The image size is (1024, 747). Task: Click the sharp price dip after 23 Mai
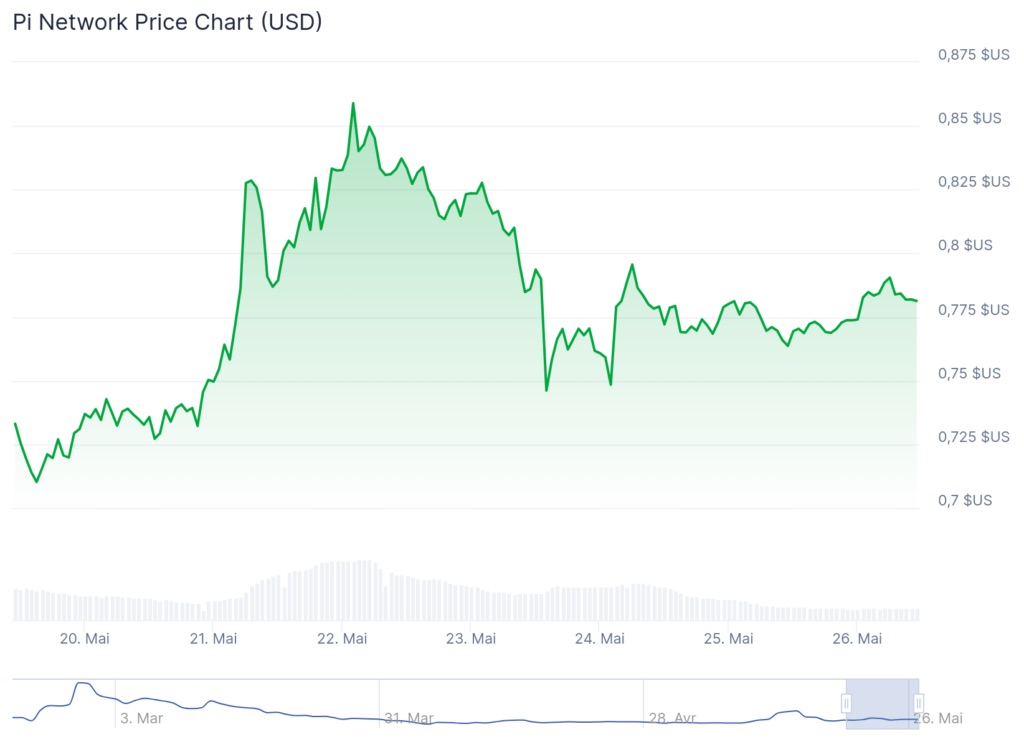[546, 390]
